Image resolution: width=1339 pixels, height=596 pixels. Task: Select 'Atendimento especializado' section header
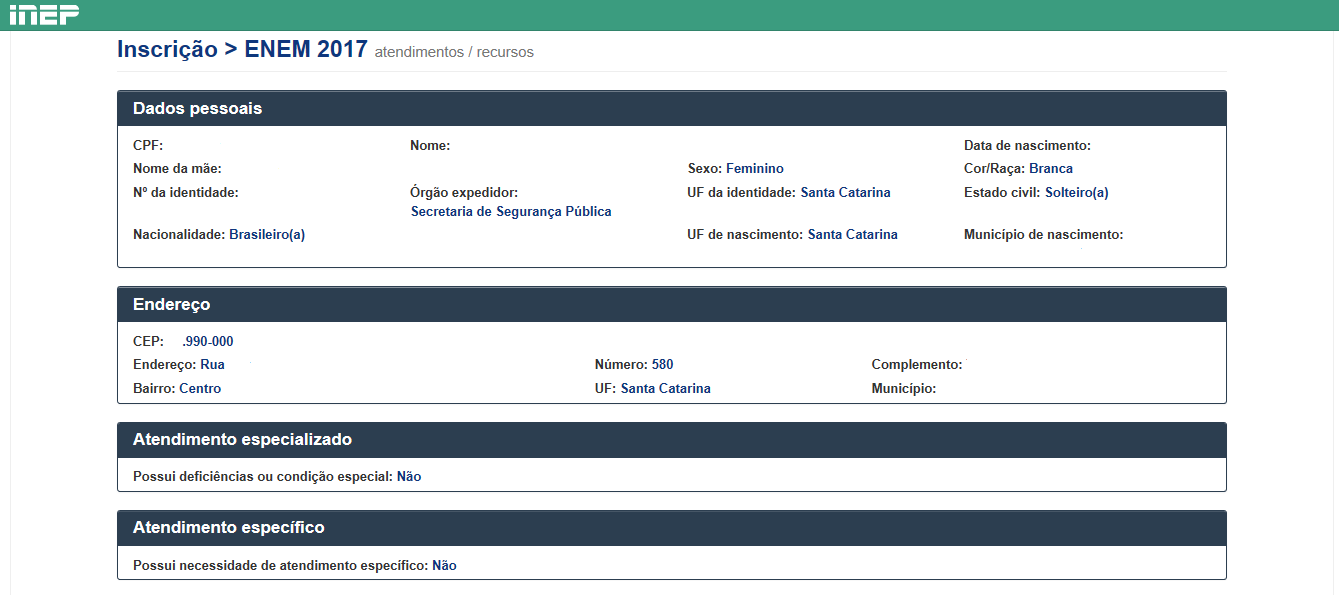coord(672,440)
